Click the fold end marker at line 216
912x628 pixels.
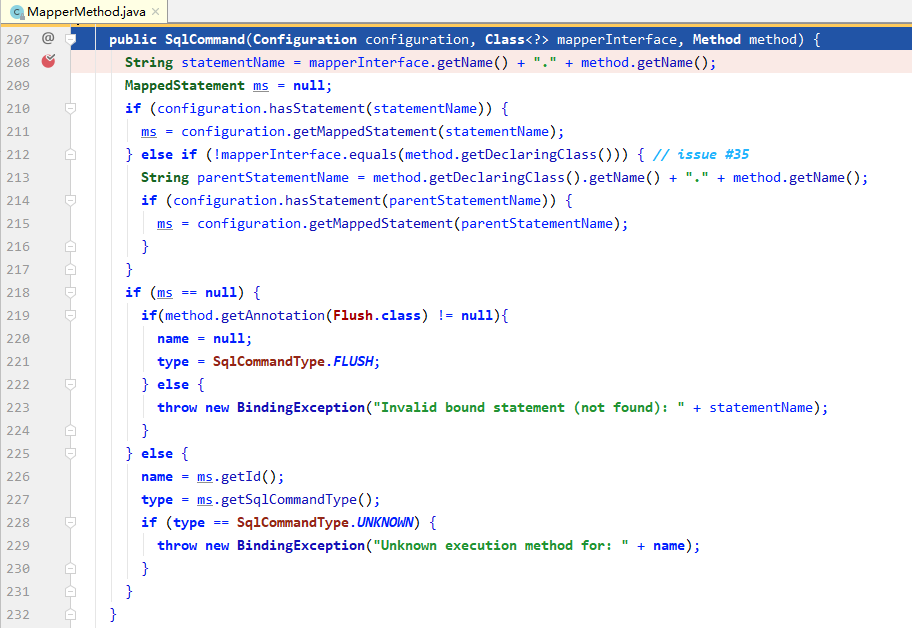point(70,247)
